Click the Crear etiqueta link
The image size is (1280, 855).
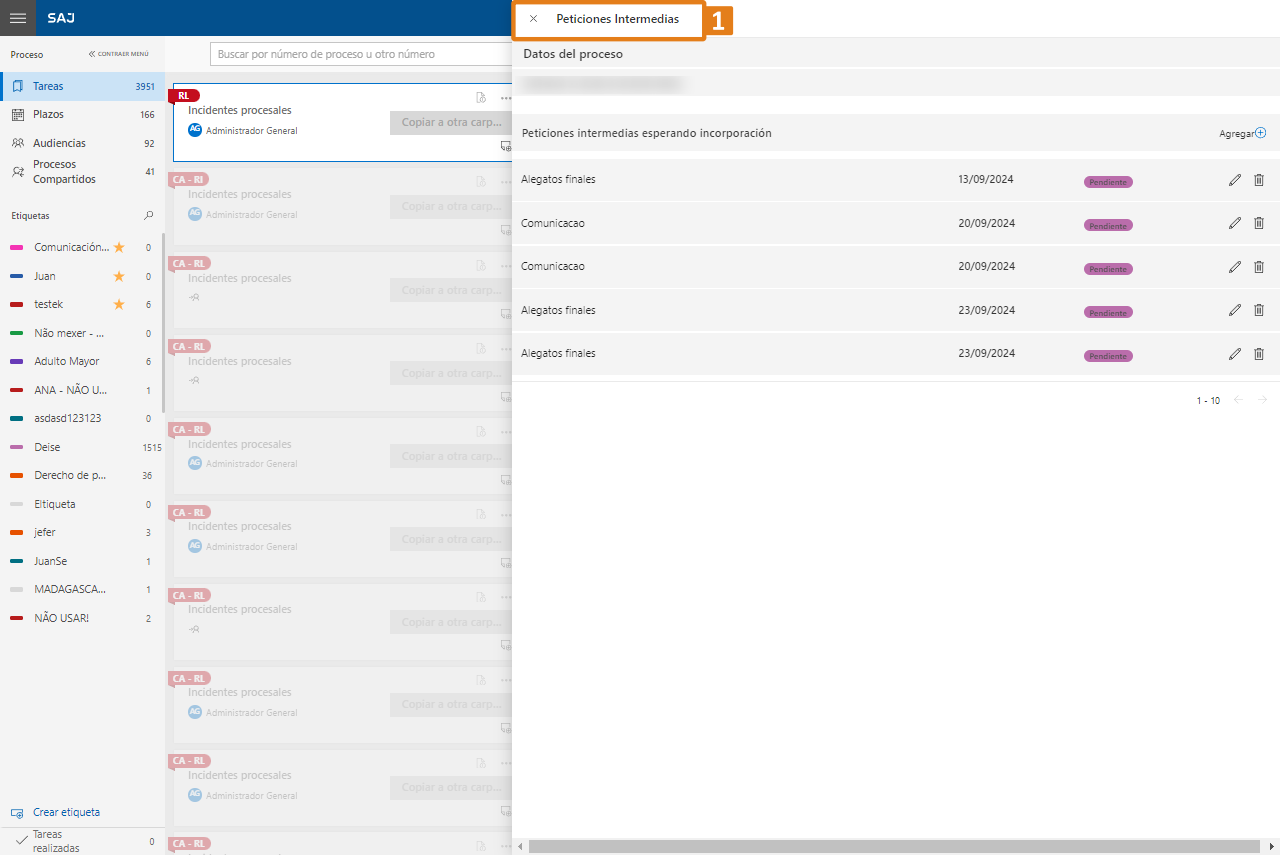pyautogui.click(x=66, y=813)
